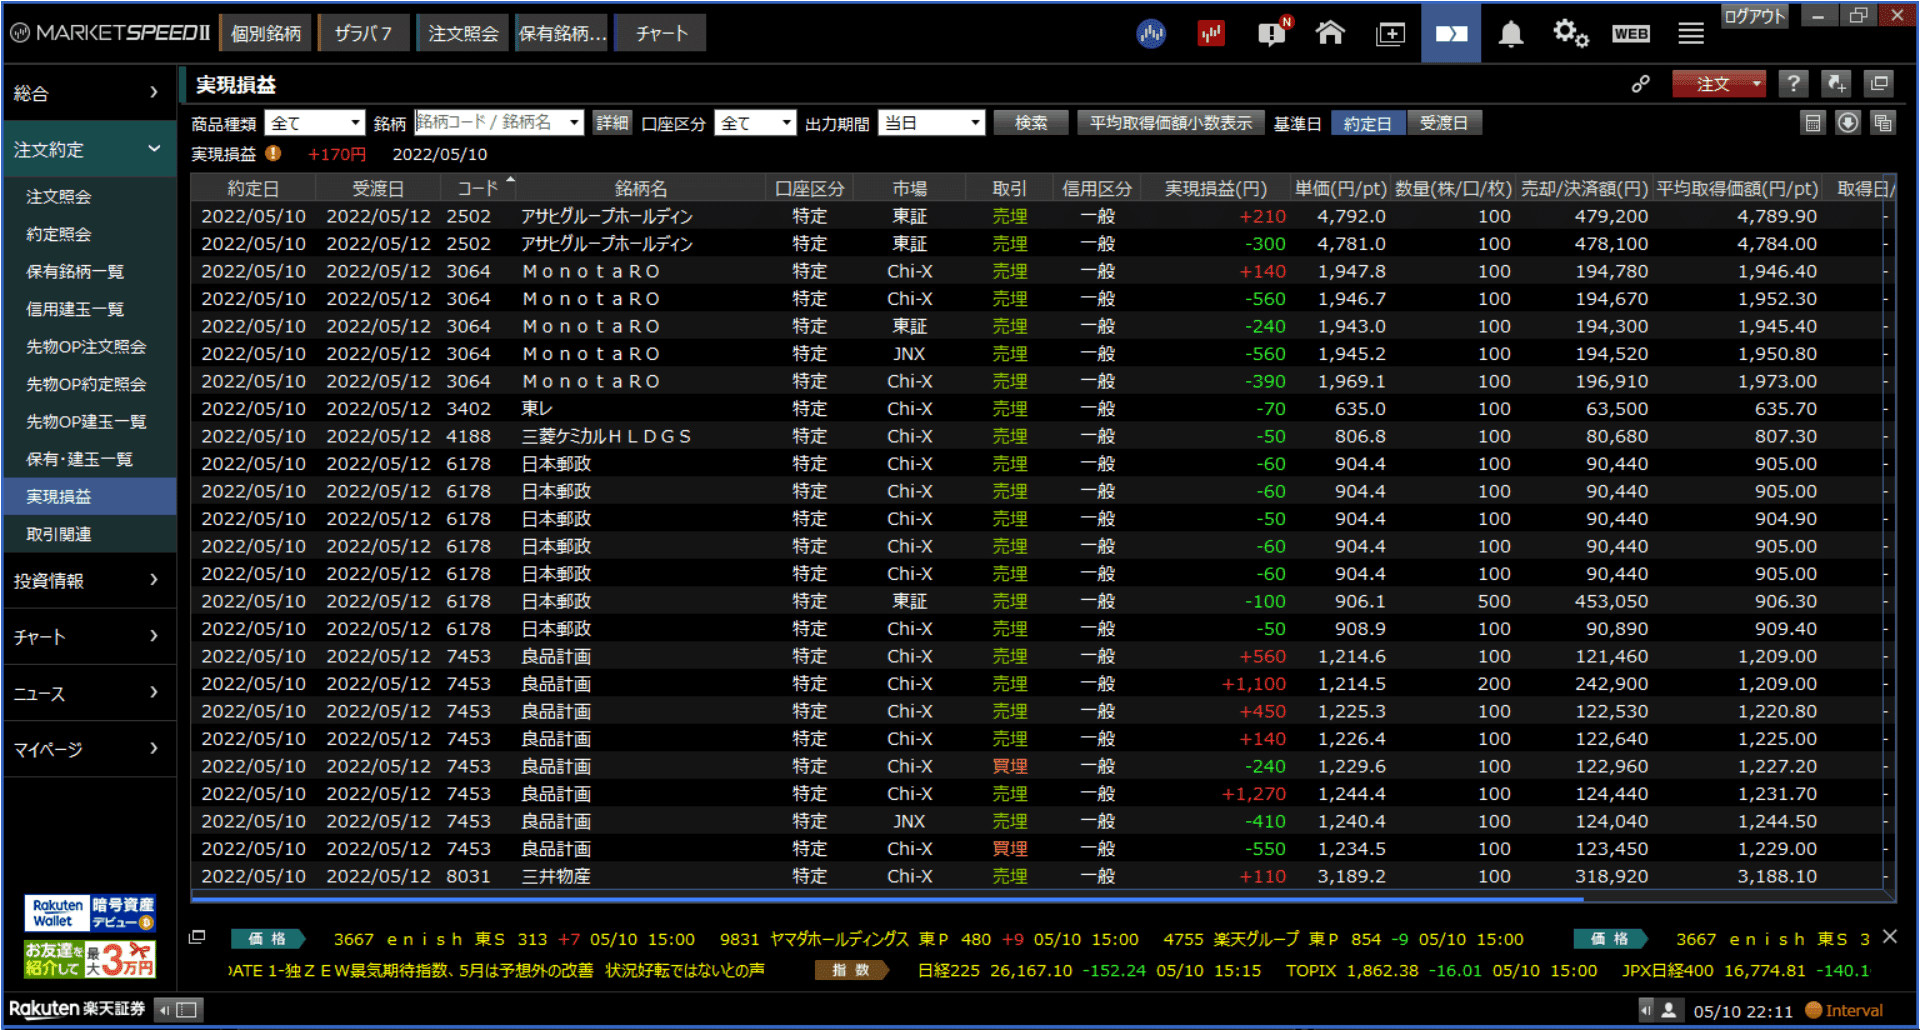Toggle the sidebar collapse icon beside Rakuten logo
Image resolution: width=1920 pixels, height=1030 pixels.
pyautogui.click(x=180, y=1009)
